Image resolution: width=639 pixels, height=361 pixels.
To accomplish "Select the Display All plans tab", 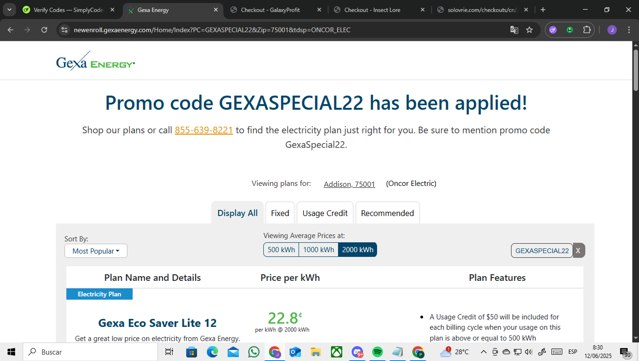I will [237, 213].
